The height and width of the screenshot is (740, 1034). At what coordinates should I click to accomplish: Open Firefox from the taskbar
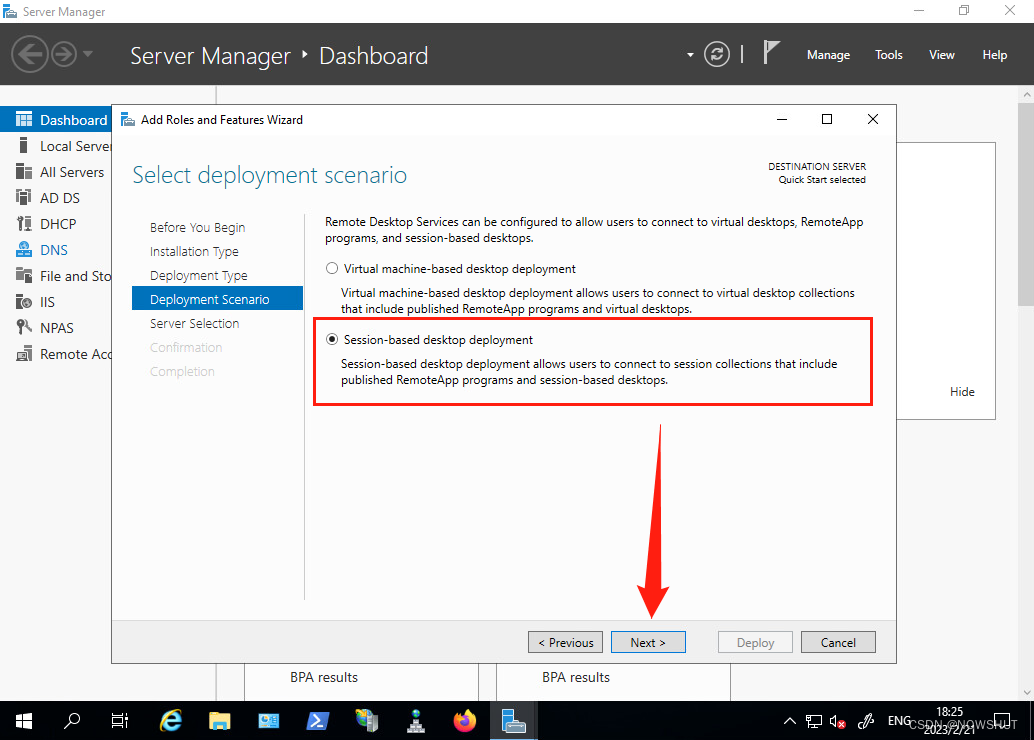[465, 721]
